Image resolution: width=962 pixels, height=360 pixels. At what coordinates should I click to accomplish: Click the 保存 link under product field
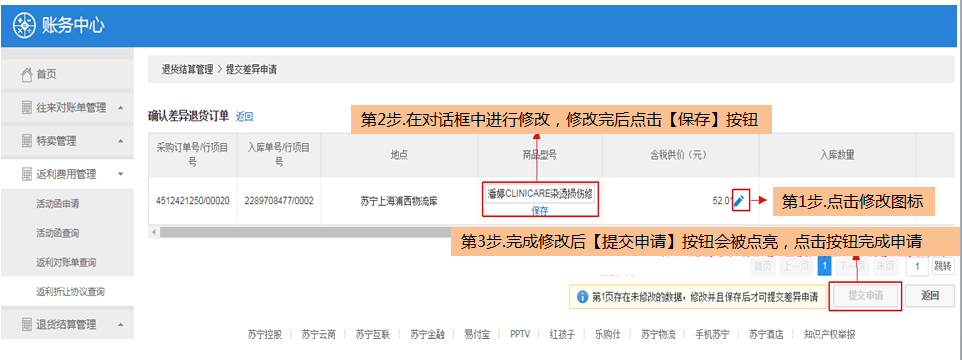540,210
